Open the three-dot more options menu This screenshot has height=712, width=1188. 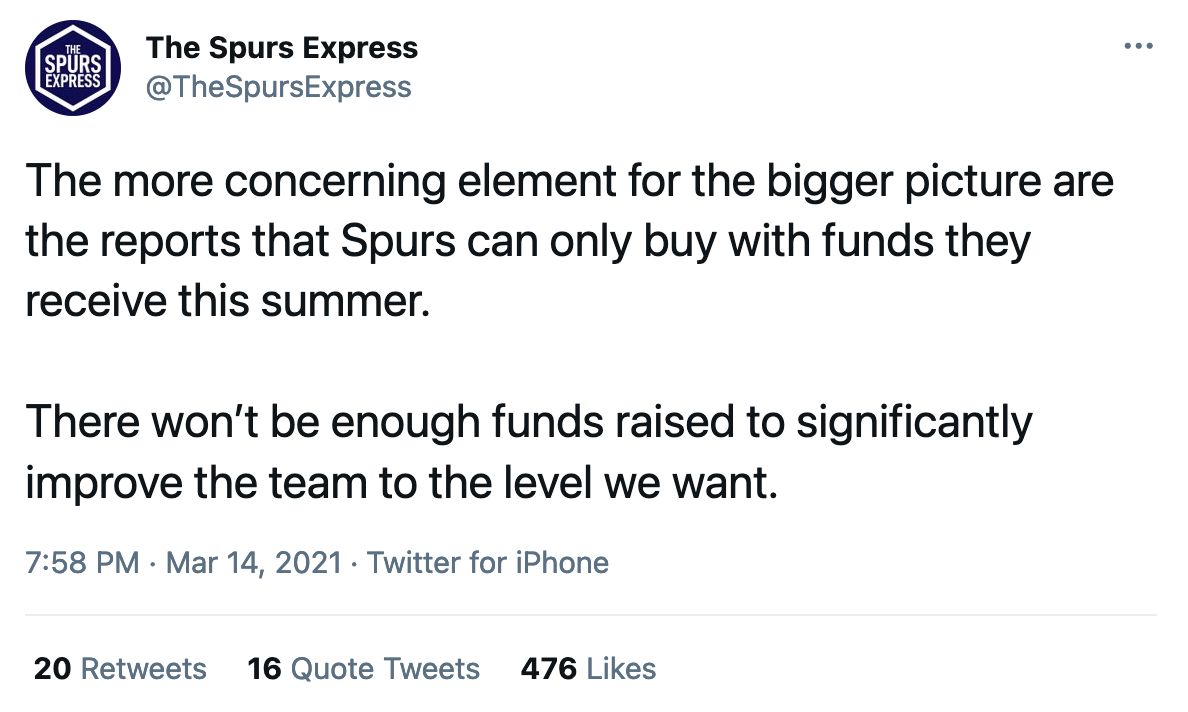[1138, 47]
